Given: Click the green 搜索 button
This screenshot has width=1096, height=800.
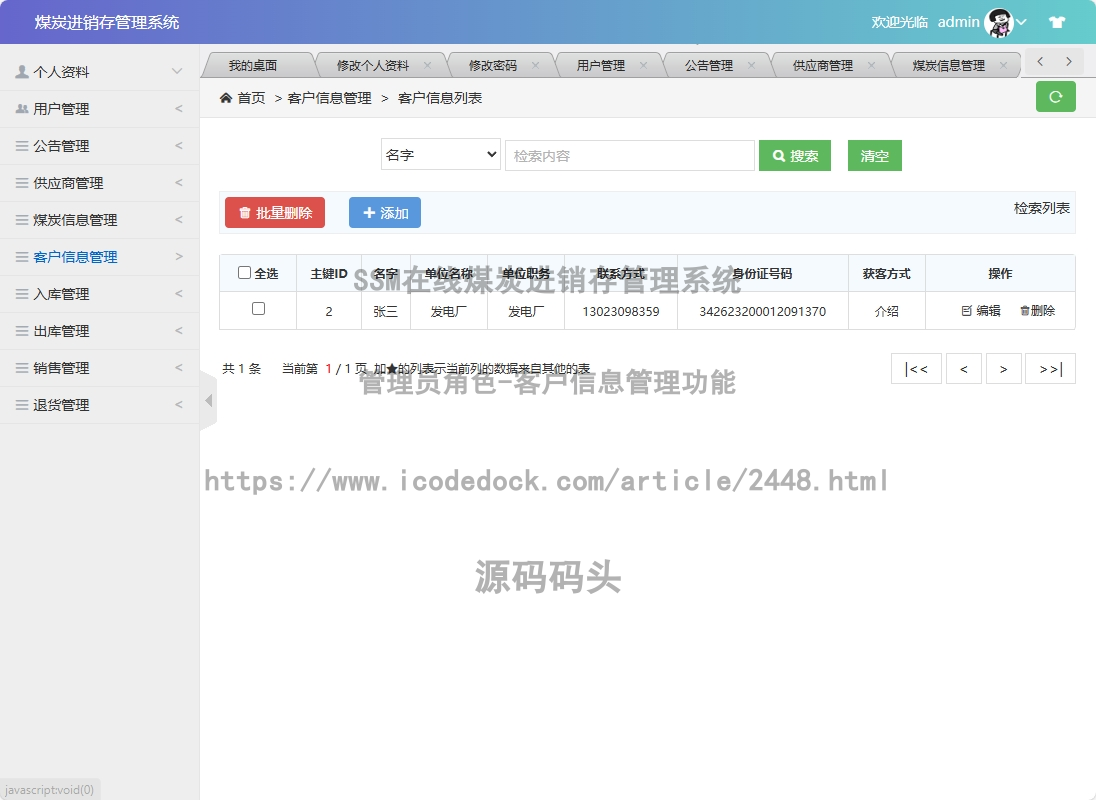Looking at the screenshot, I should tap(795, 155).
